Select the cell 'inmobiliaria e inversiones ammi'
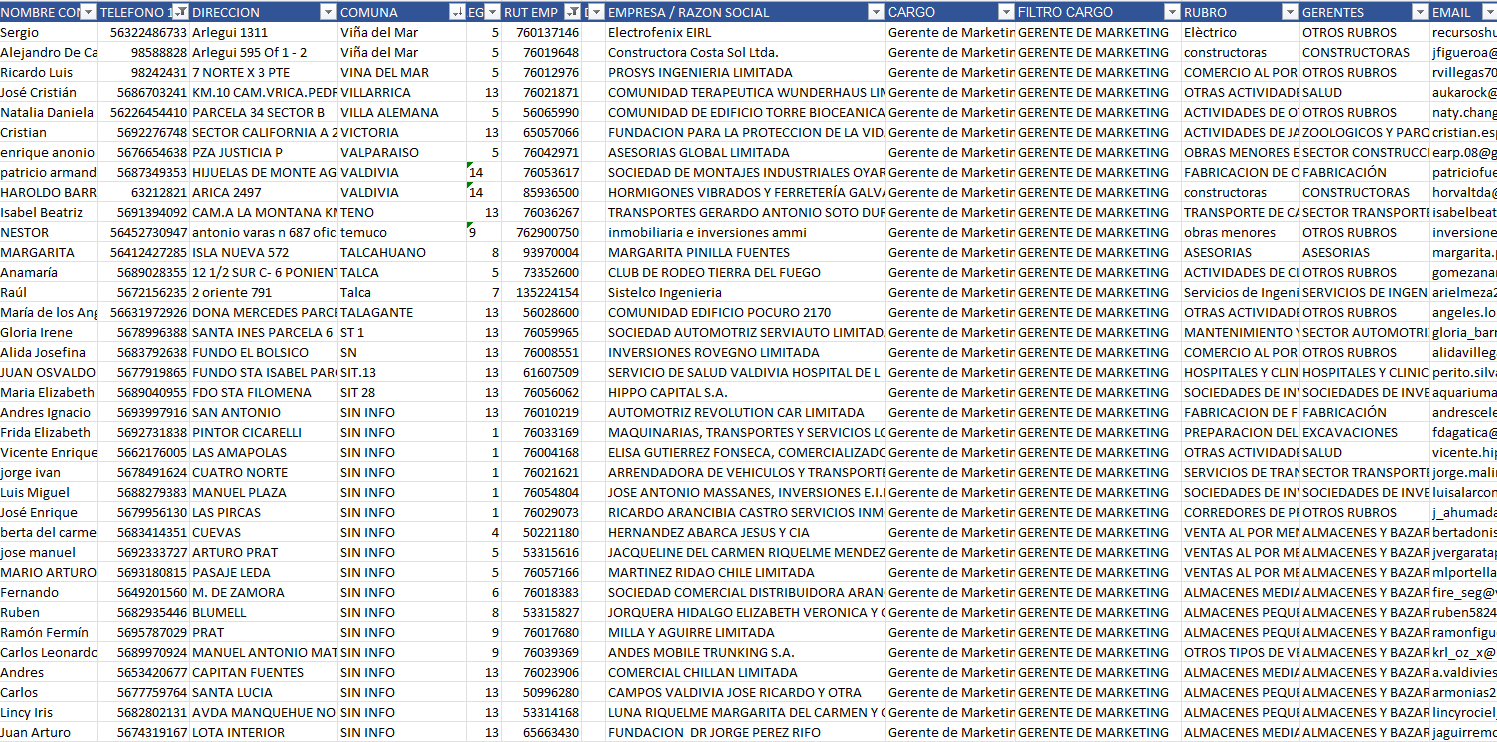The image size is (1497, 742). tap(745, 232)
